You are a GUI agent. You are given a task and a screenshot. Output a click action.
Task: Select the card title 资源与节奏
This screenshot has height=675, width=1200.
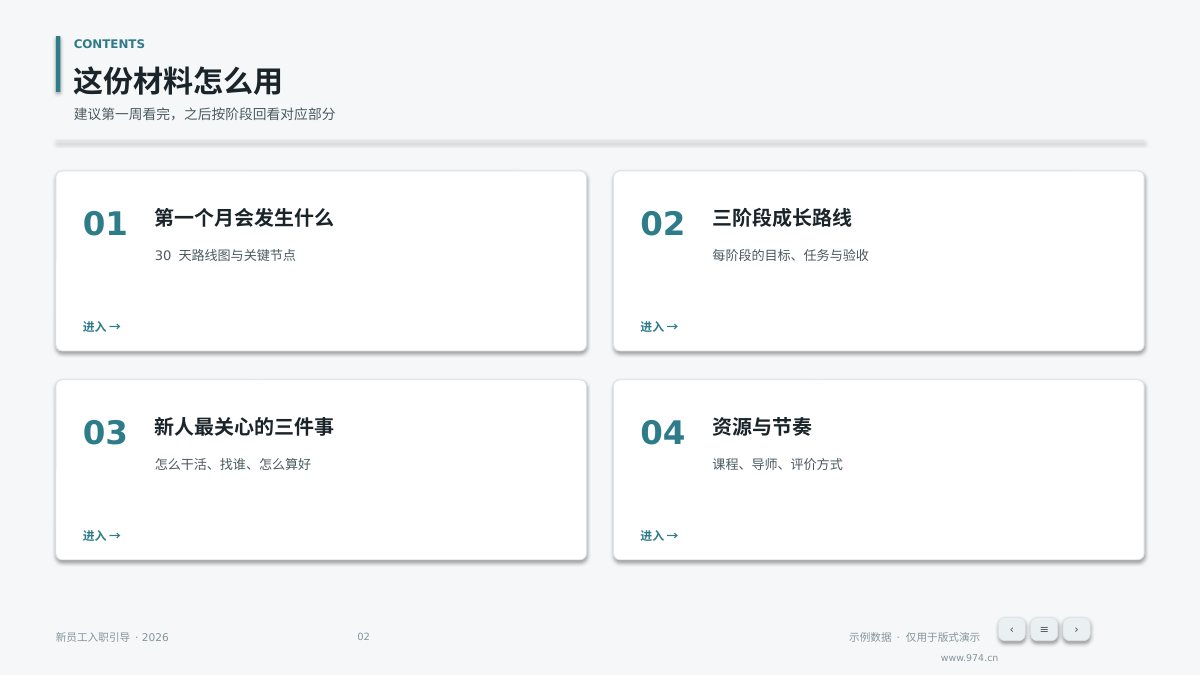762,427
